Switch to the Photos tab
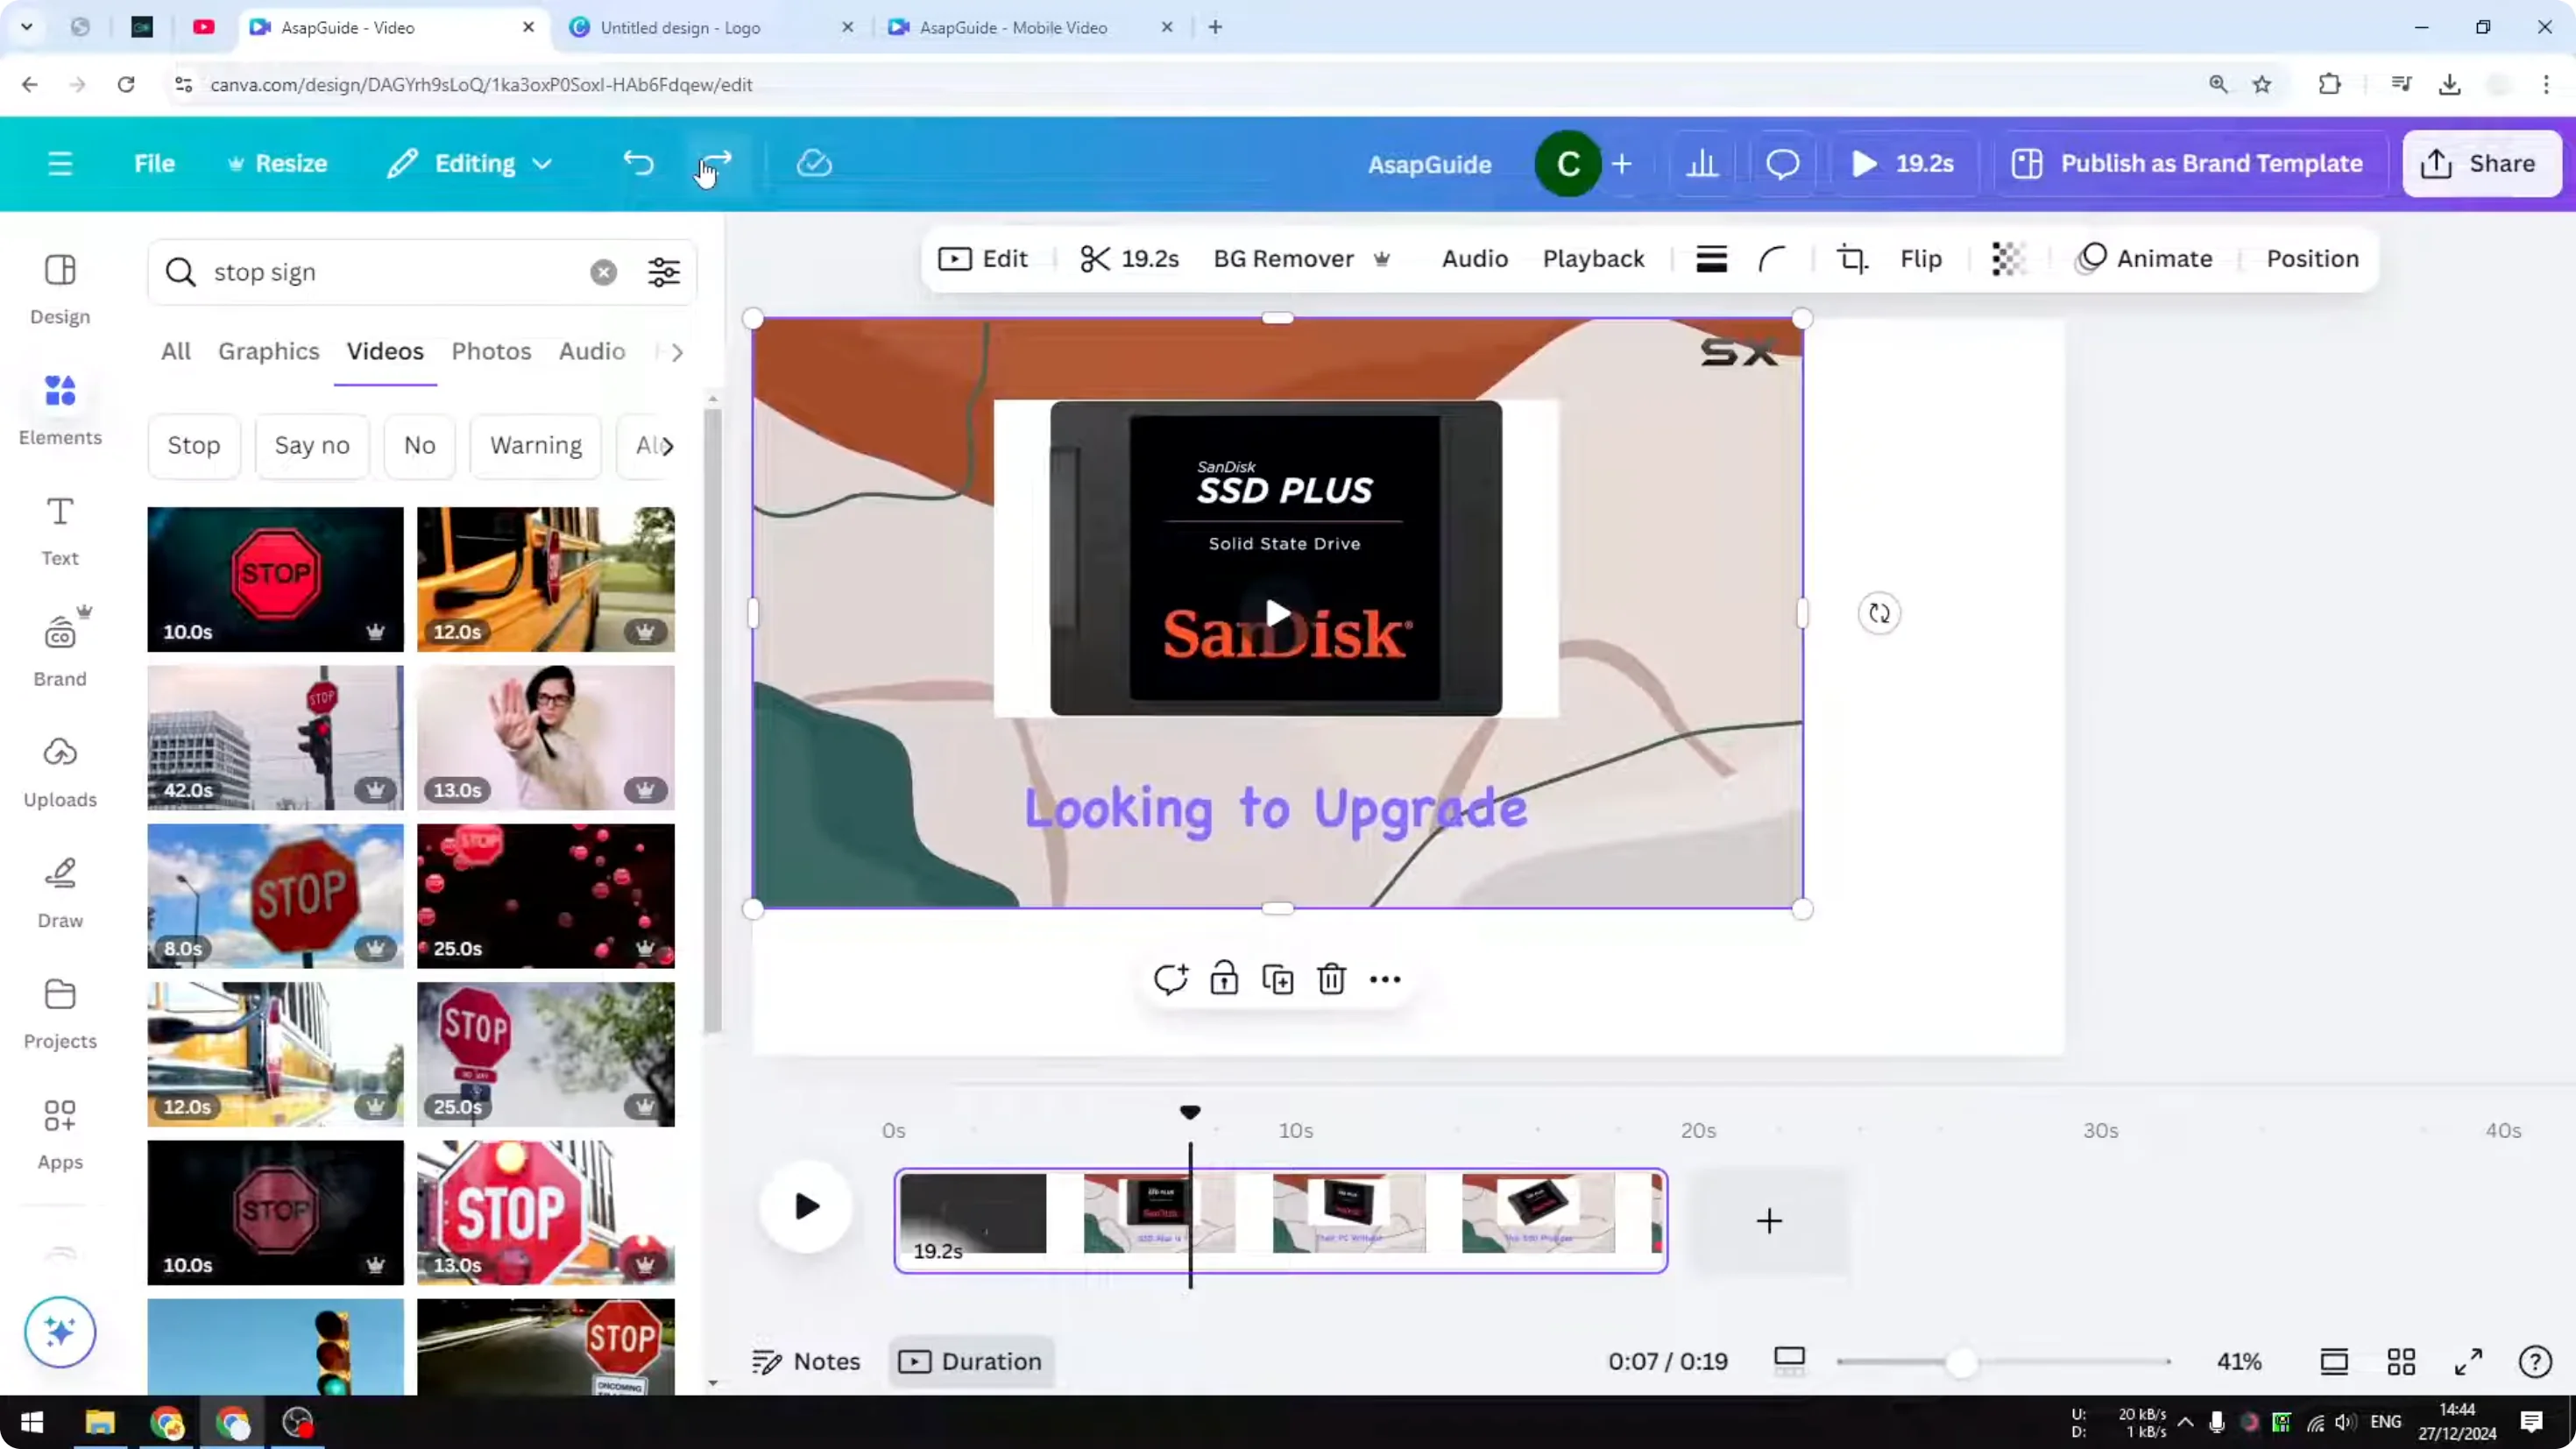This screenshot has height=1449, width=2576. coord(492,351)
